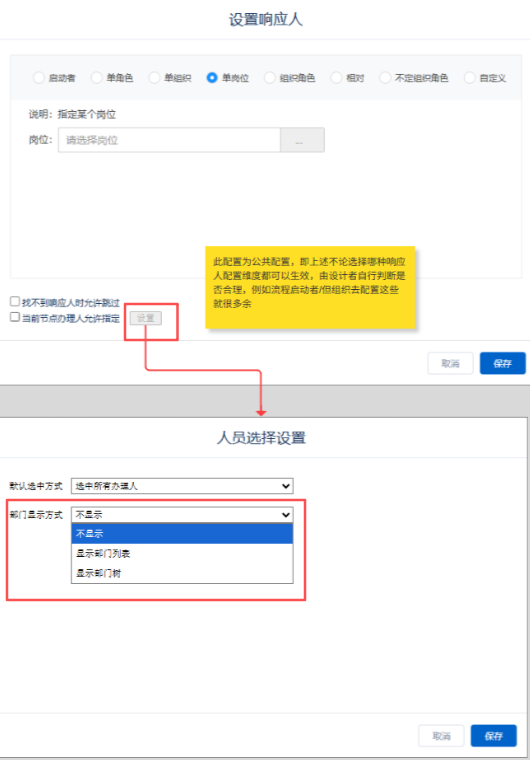The image size is (530, 760).
Task: Save the 人员选择设置 dialog
Action: [494, 736]
